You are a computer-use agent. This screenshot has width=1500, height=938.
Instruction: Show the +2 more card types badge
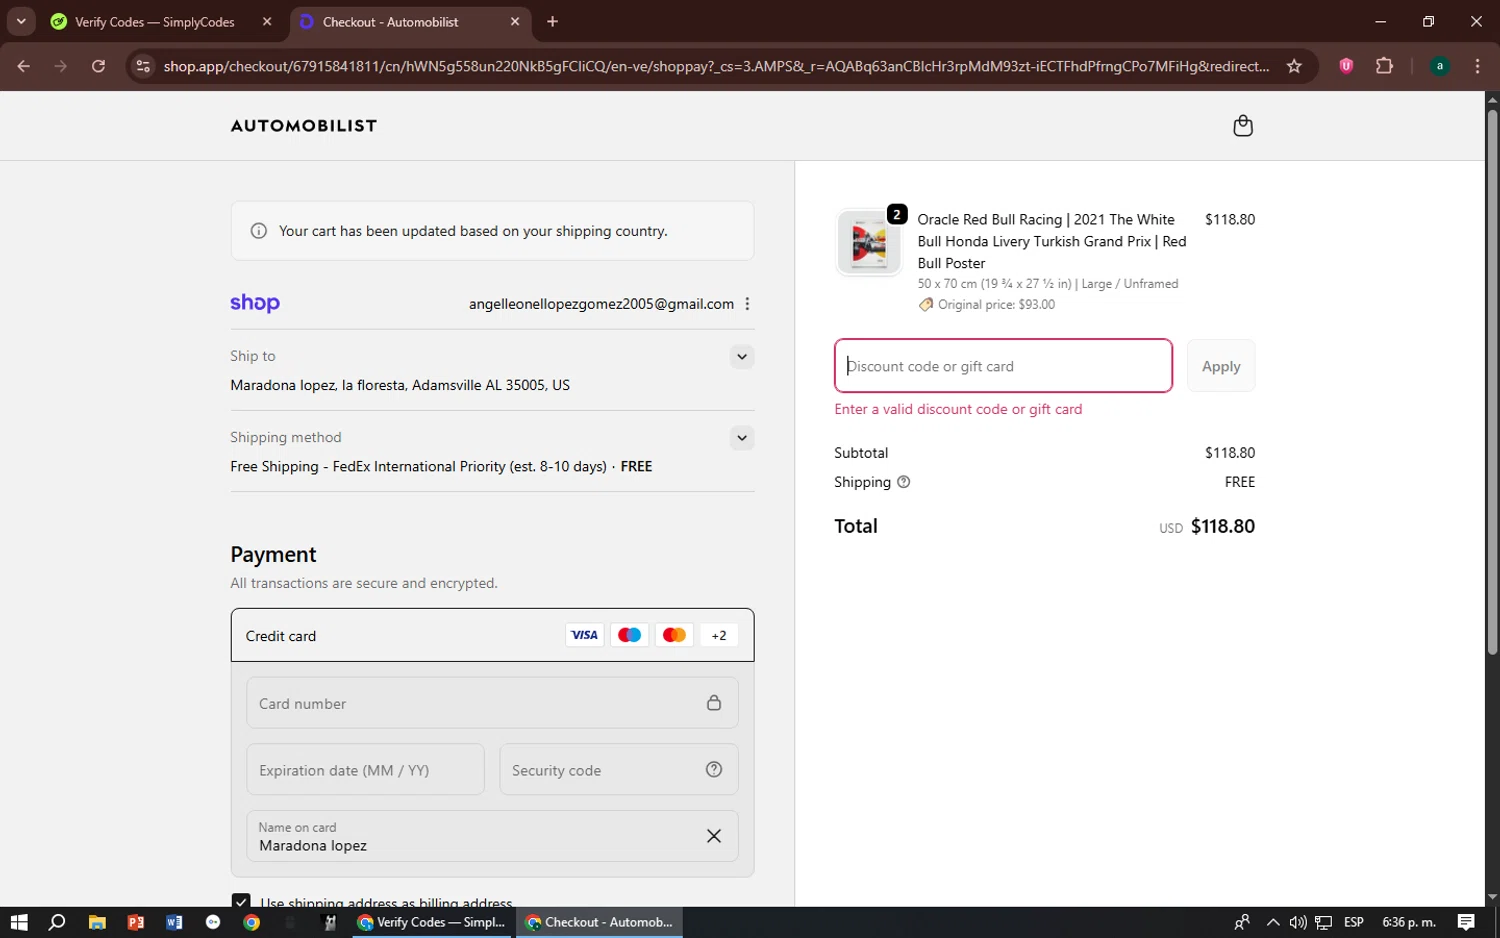point(719,635)
